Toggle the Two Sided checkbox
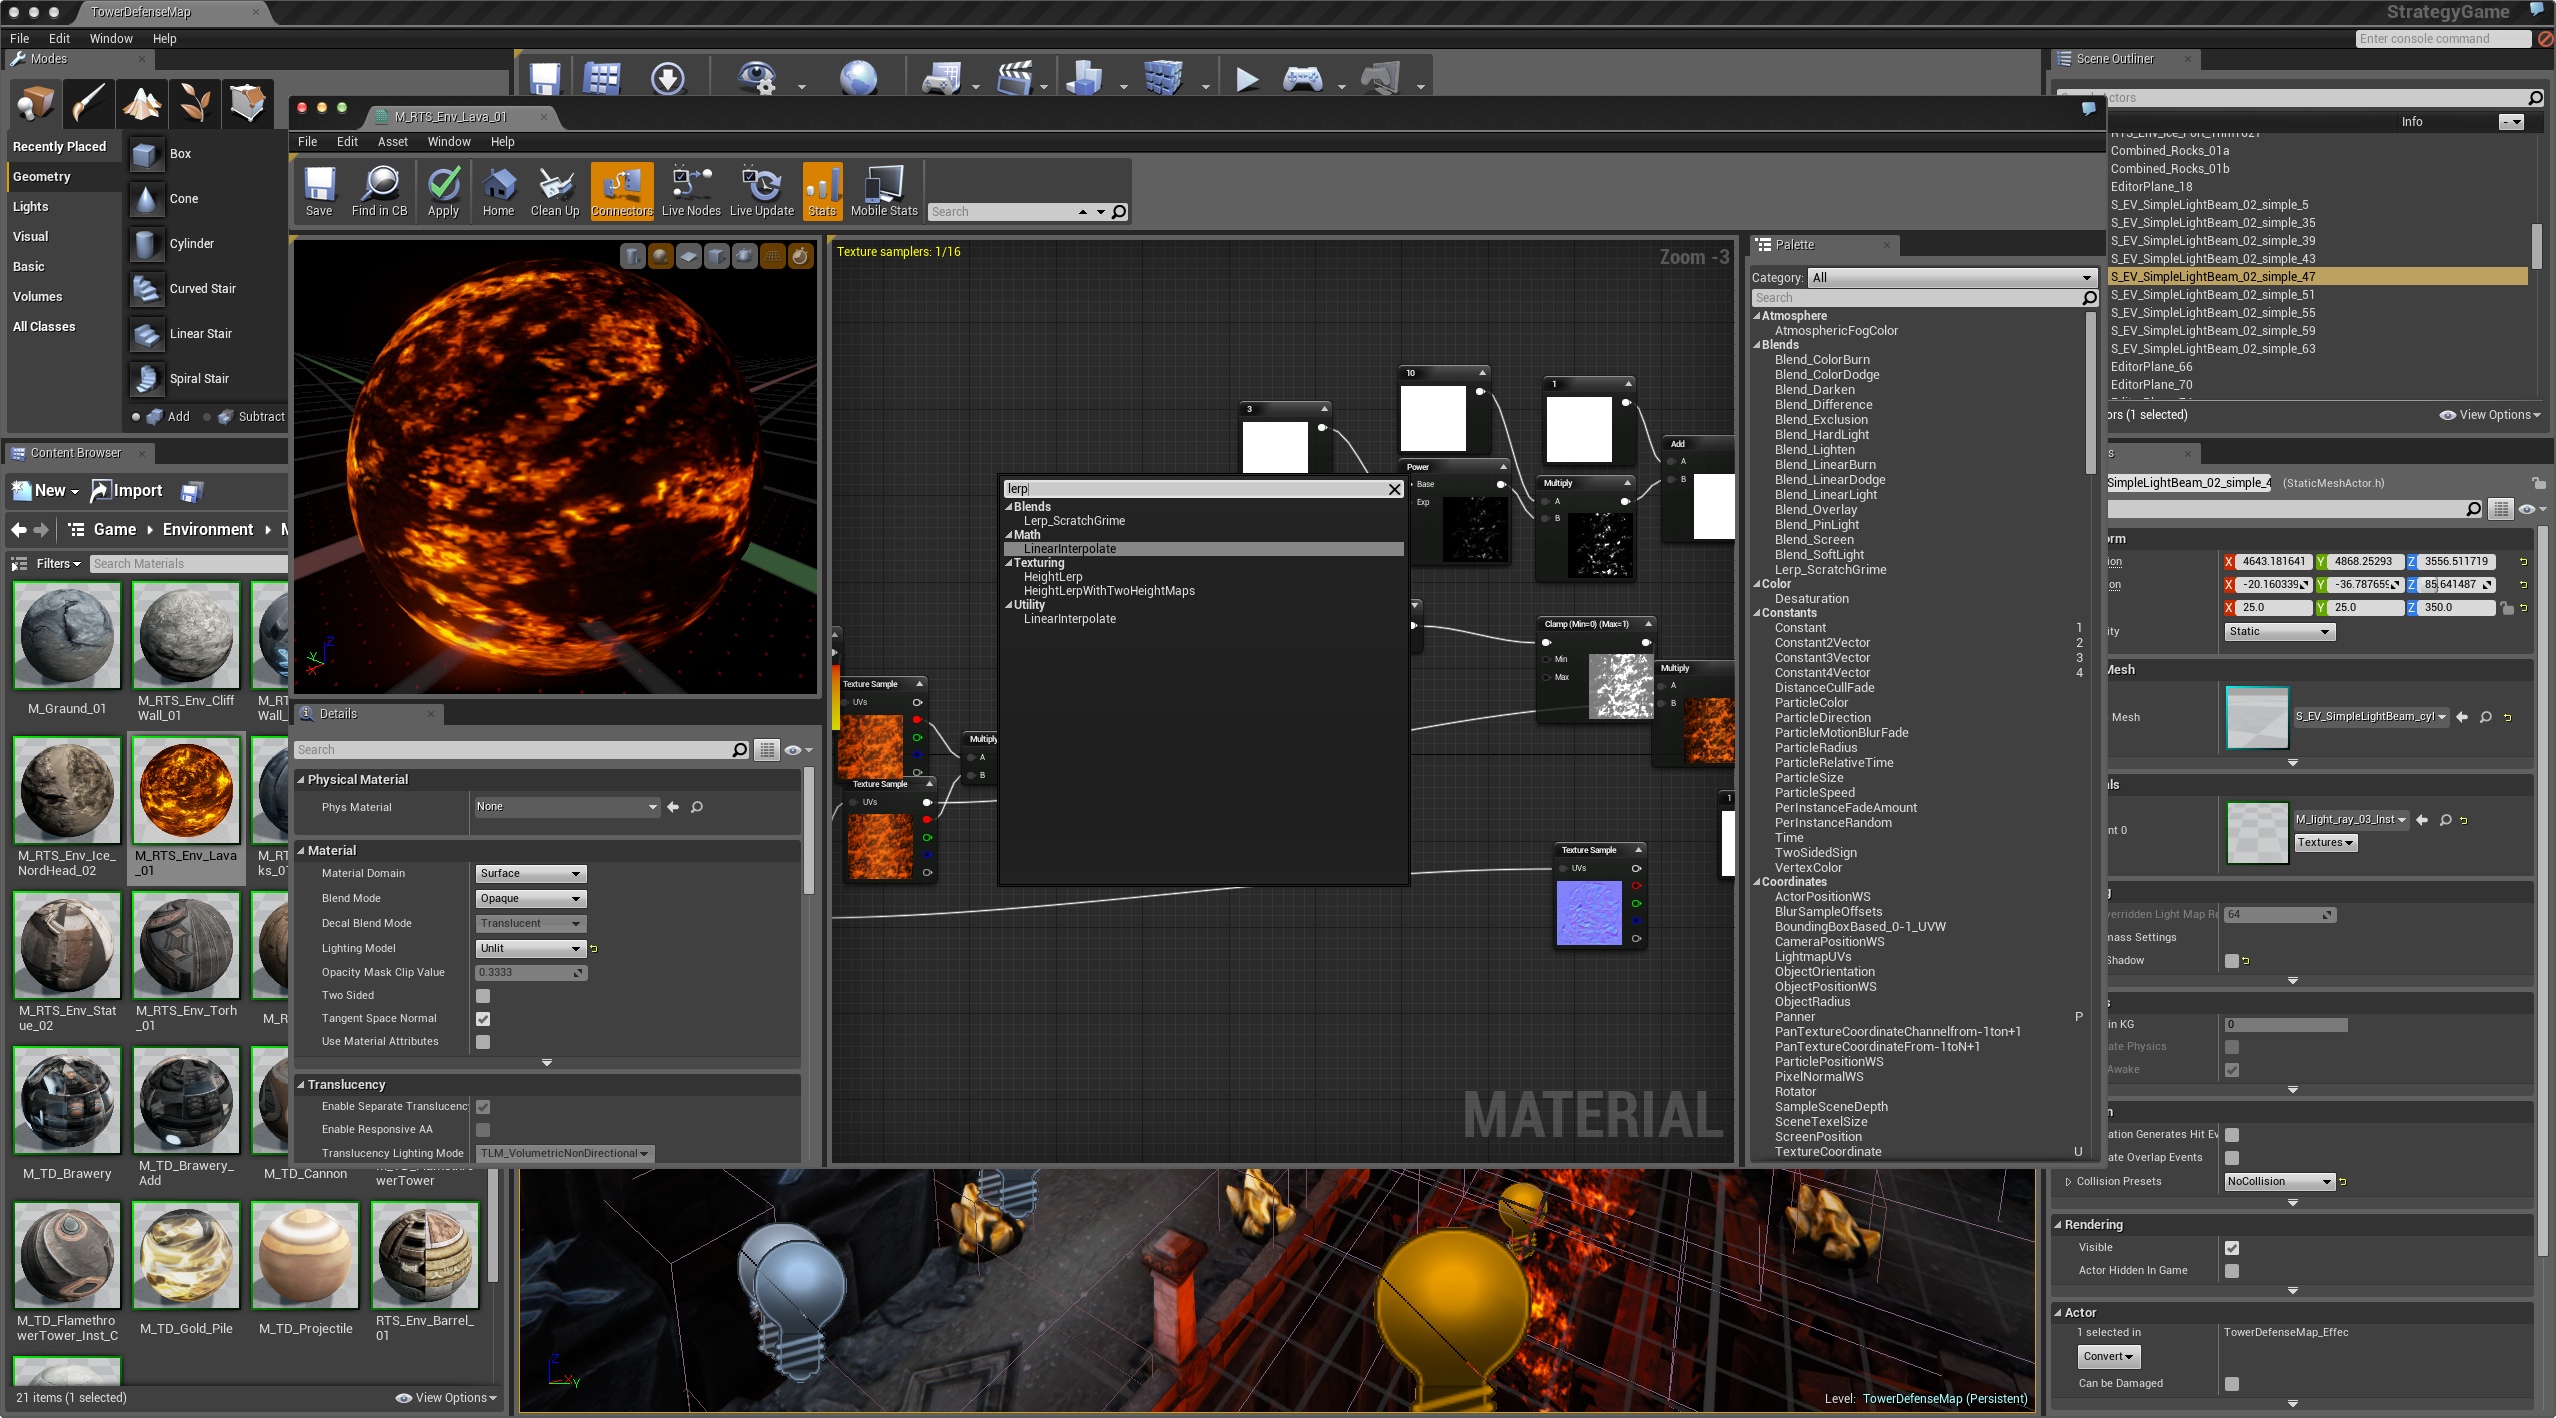 (x=483, y=996)
